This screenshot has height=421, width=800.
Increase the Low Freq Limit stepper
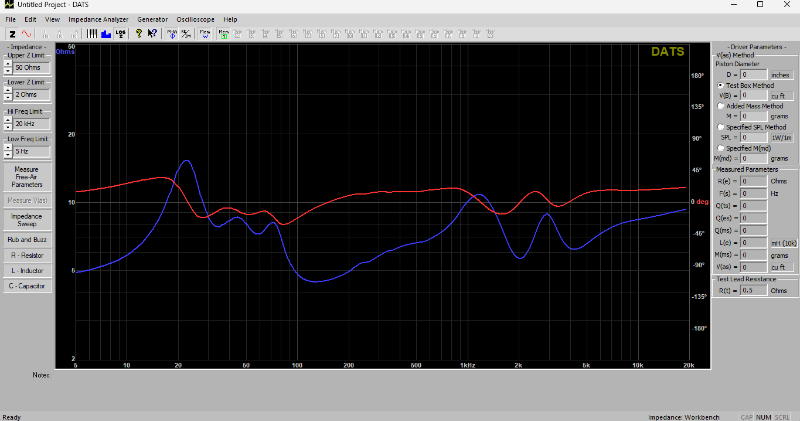(8, 148)
